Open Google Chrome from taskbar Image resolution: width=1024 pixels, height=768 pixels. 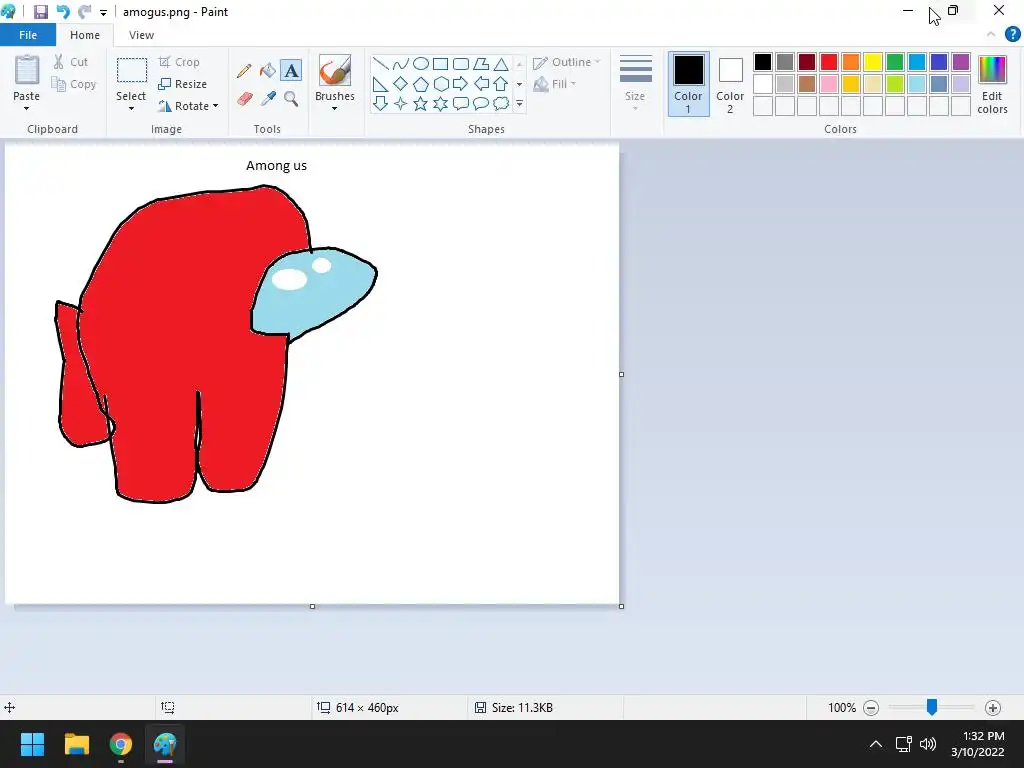pyautogui.click(x=120, y=744)
